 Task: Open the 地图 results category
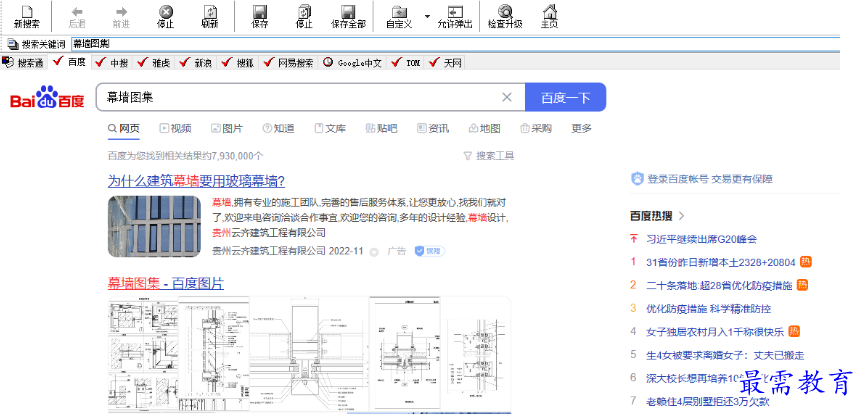(x=484, y=128)
